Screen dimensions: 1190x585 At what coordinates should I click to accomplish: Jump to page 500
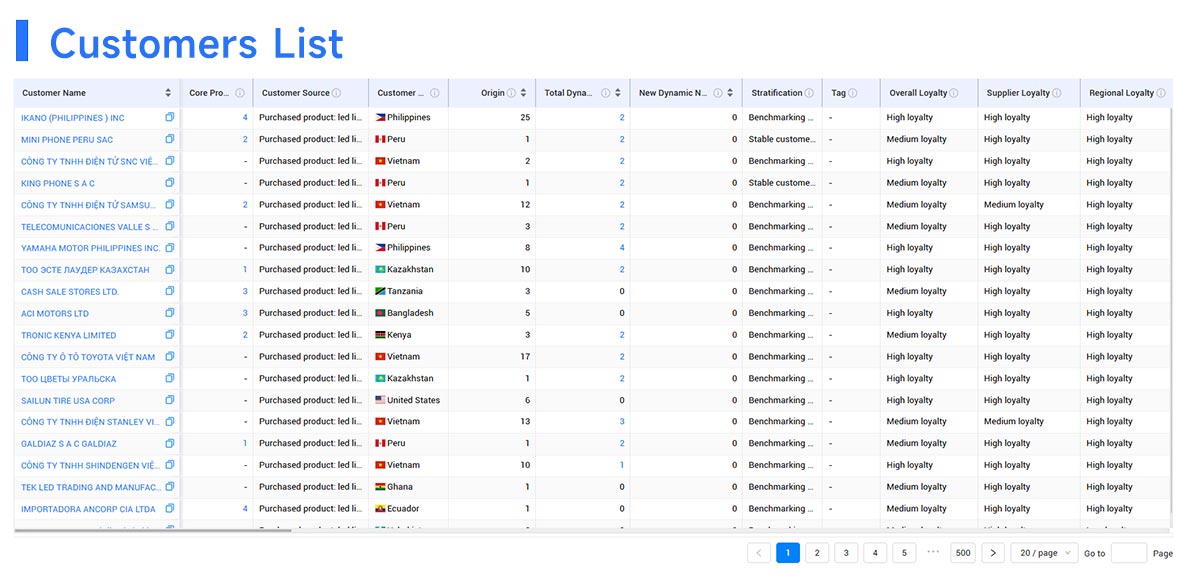962,552
